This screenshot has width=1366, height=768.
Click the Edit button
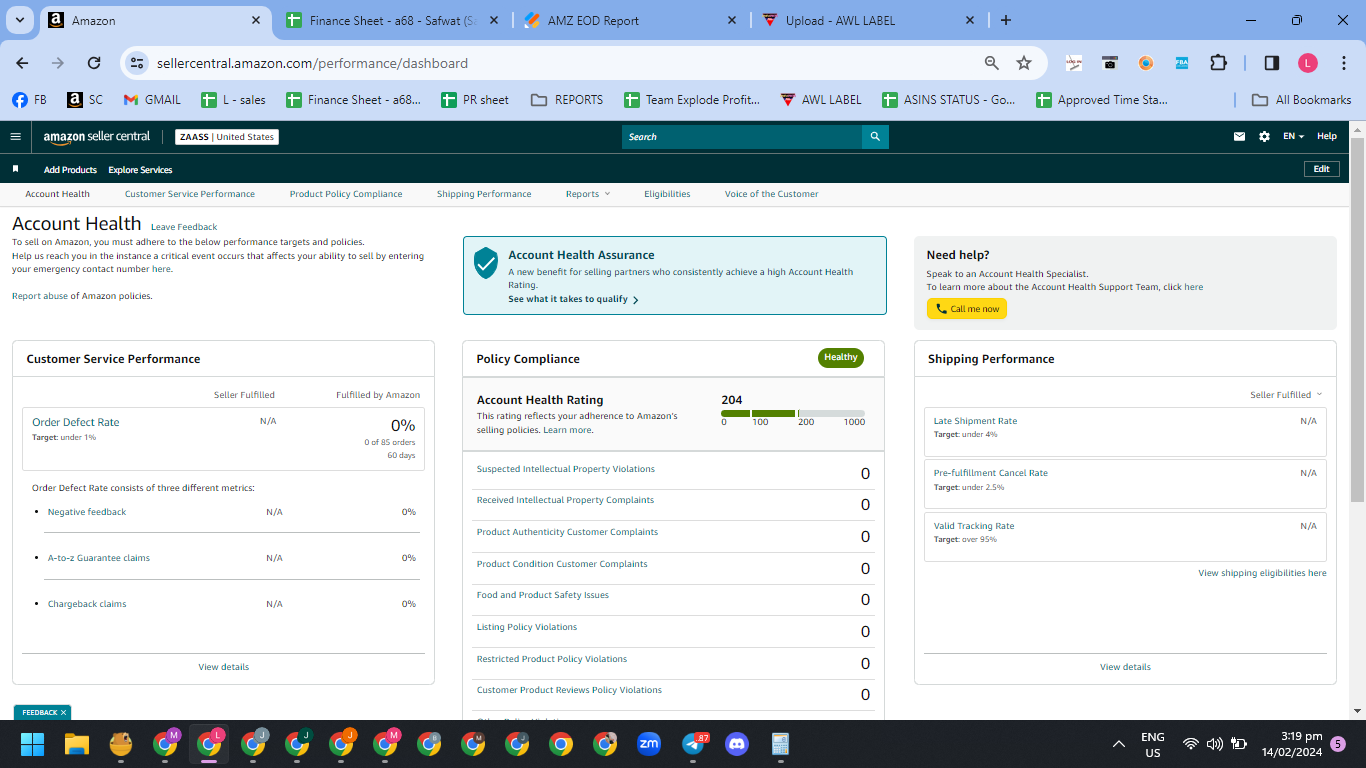pos(1321,169)
